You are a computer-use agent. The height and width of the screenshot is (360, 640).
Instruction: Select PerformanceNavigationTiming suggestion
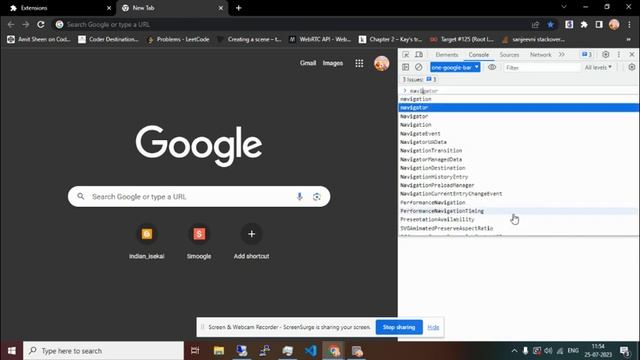518,211
